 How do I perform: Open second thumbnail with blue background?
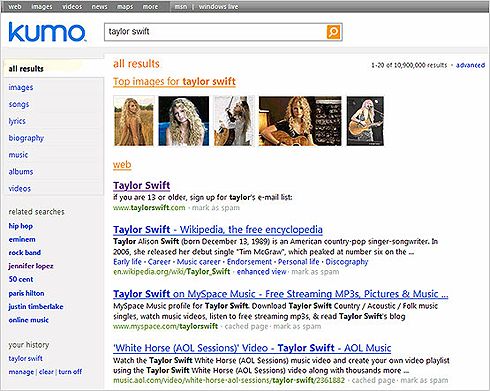tap(184, 121)
